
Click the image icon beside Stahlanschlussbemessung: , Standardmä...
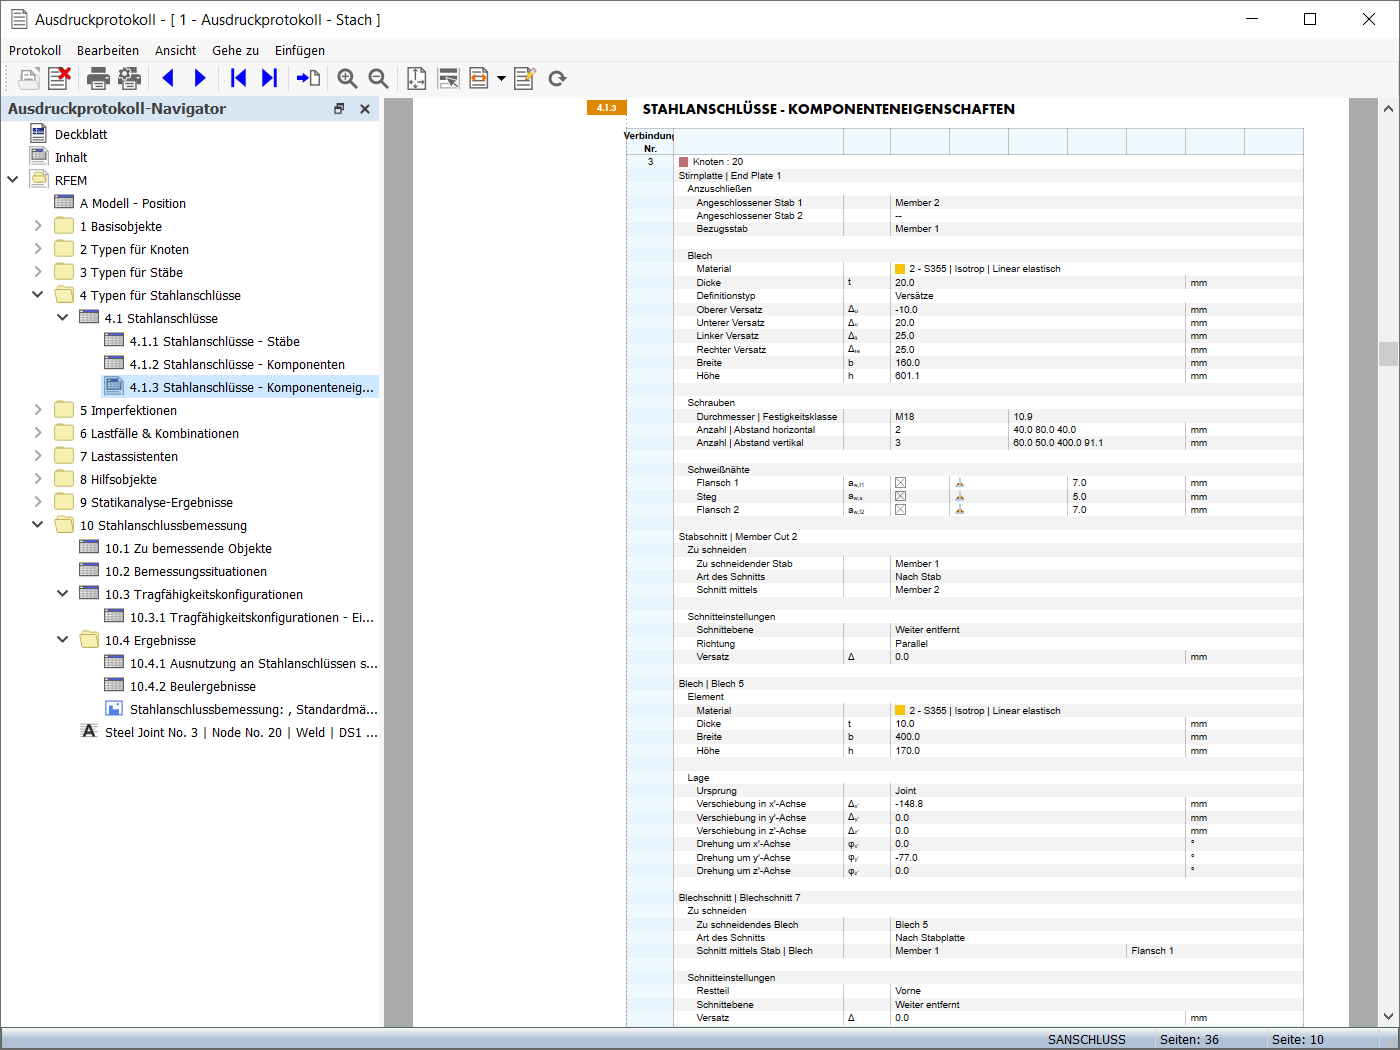[x=114, y=709]
